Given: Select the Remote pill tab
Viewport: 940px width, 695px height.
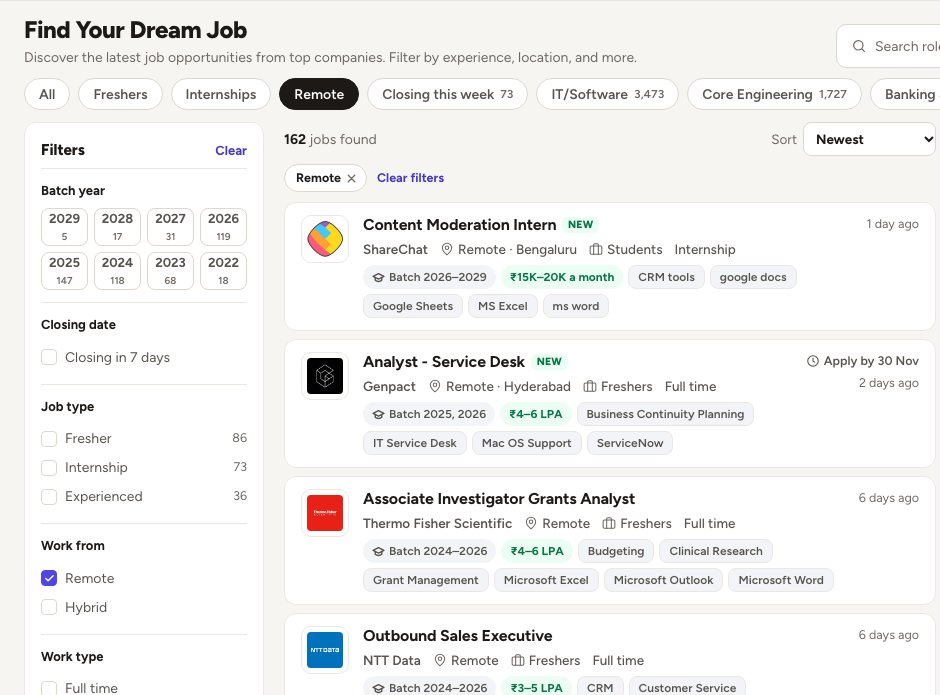Looking at the screenshot, I should click(x=319, y=94).
